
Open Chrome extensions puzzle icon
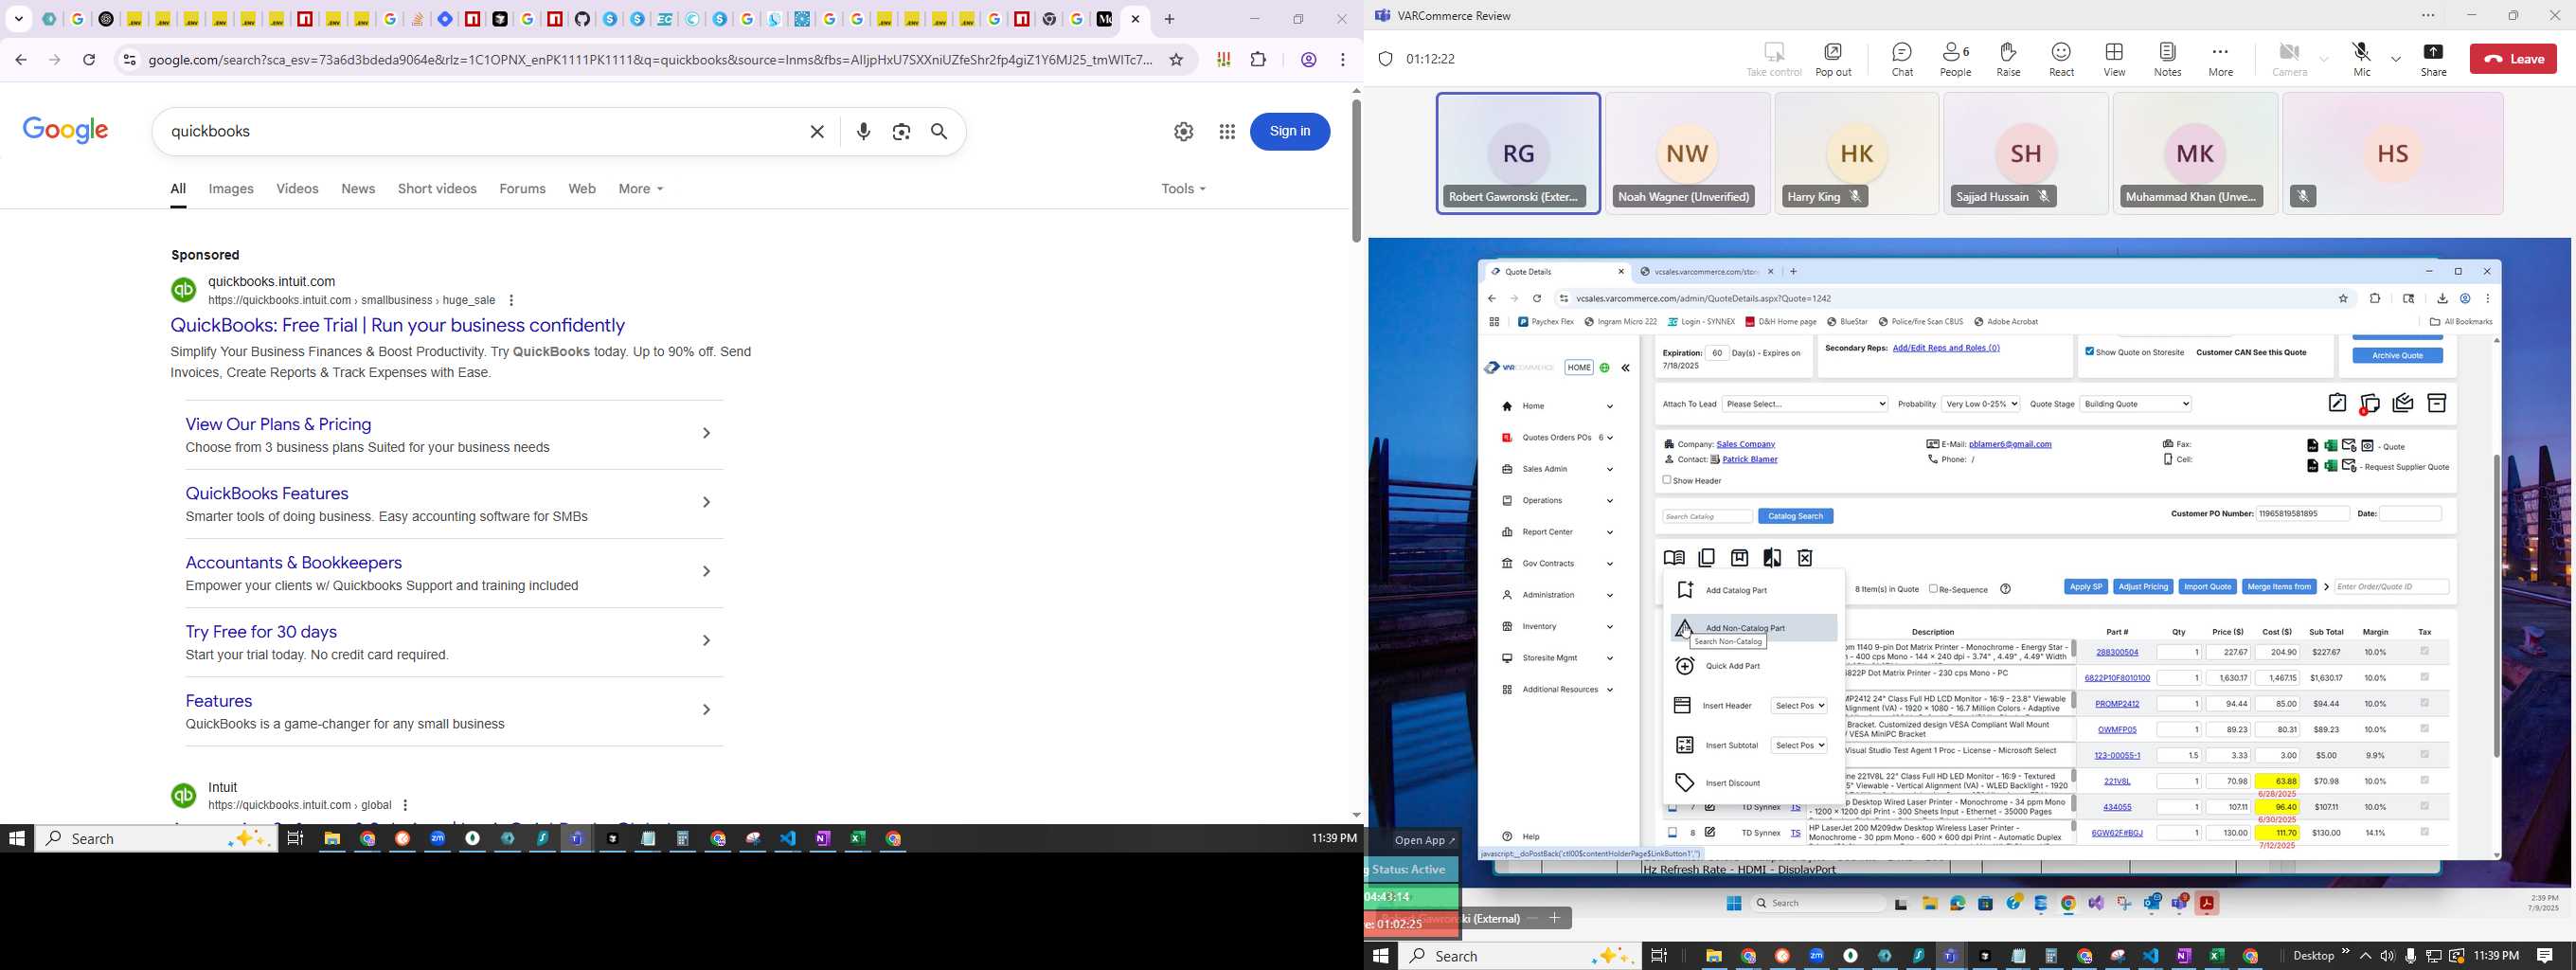coord(1258,60)
